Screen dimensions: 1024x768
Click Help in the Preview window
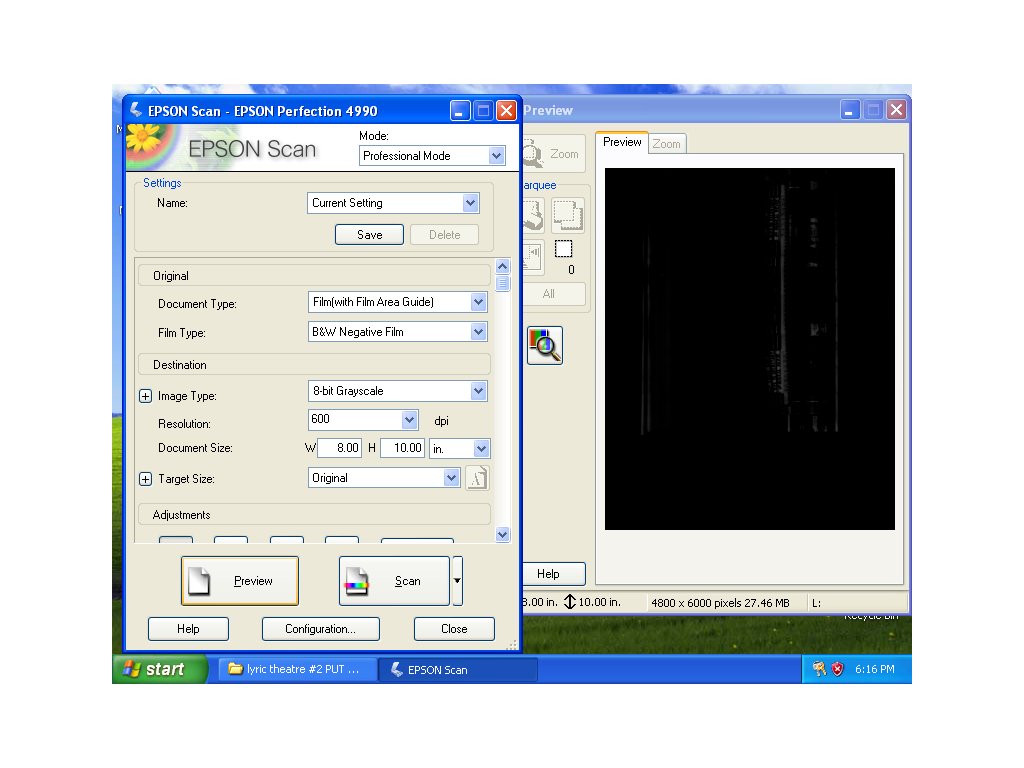point(553,573)
